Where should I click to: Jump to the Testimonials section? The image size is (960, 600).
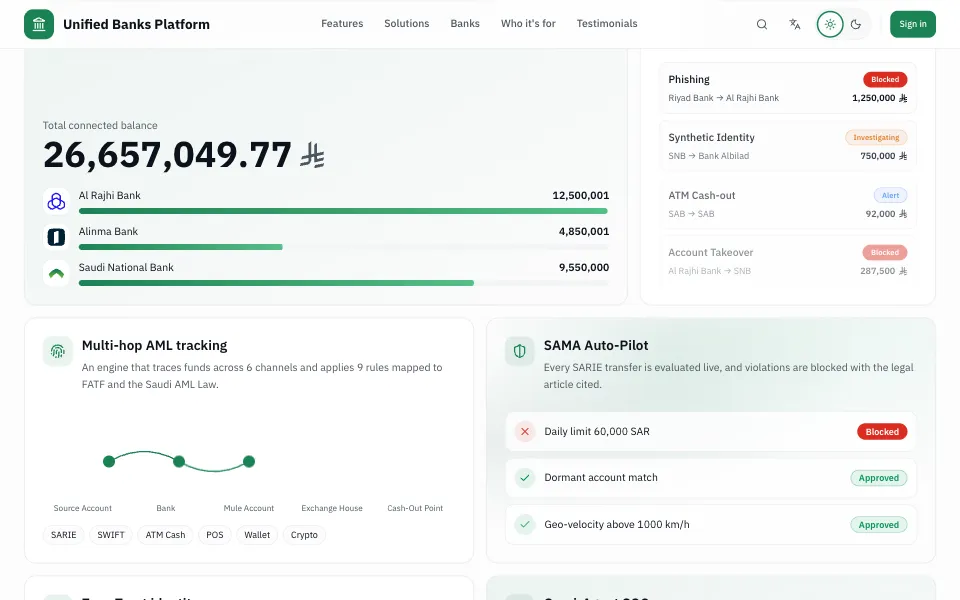[607, 24]
